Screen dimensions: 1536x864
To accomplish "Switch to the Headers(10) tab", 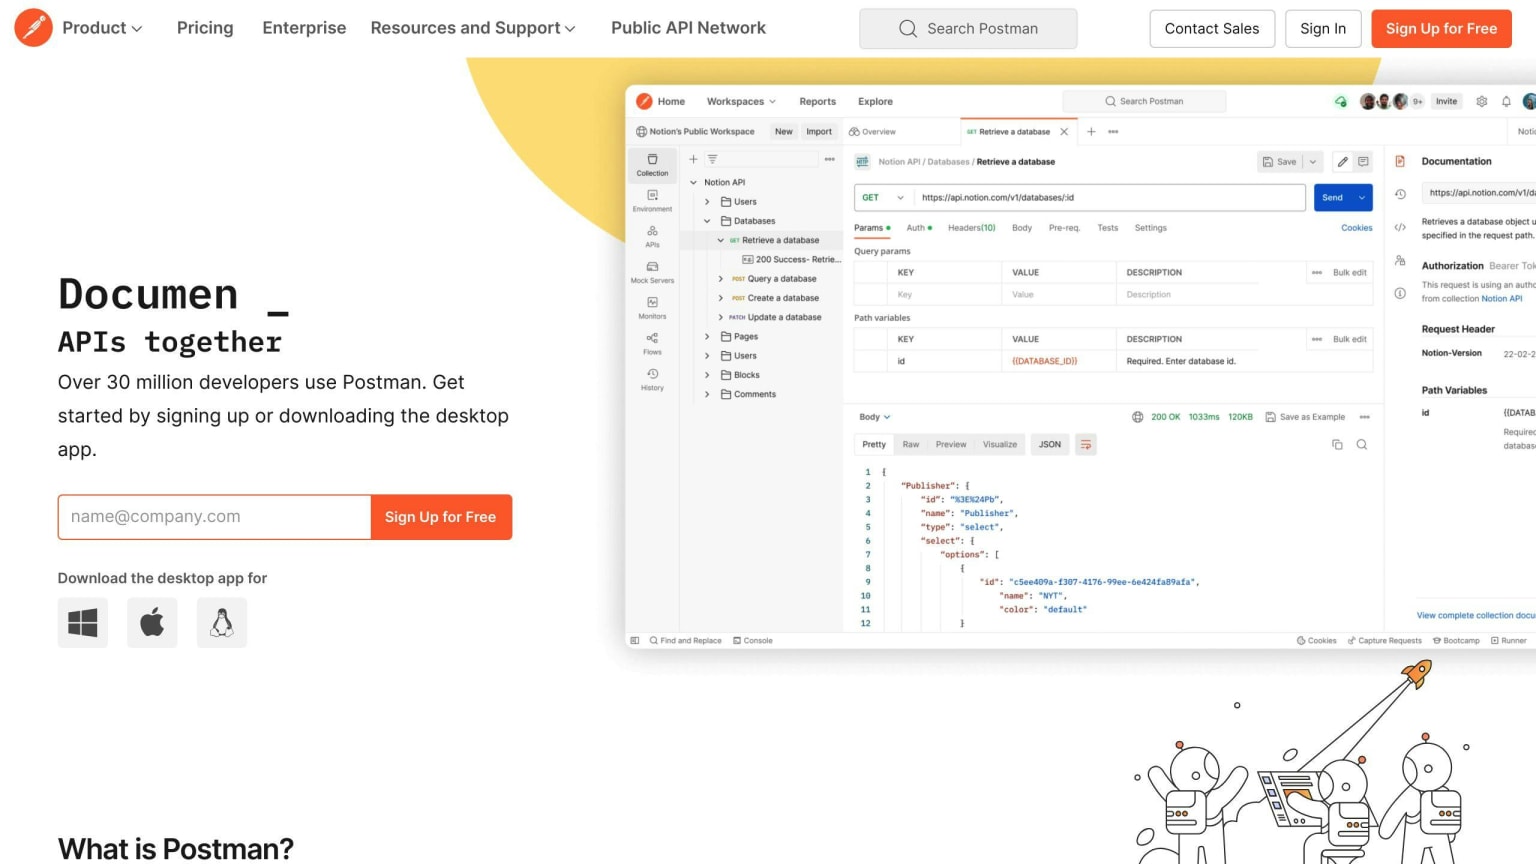I will click(x=971, y=228).
